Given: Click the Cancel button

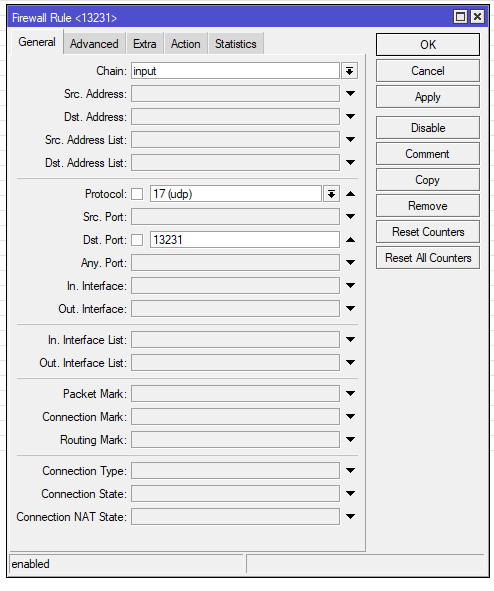Looking at the screenshot, I should click(428, 70).
